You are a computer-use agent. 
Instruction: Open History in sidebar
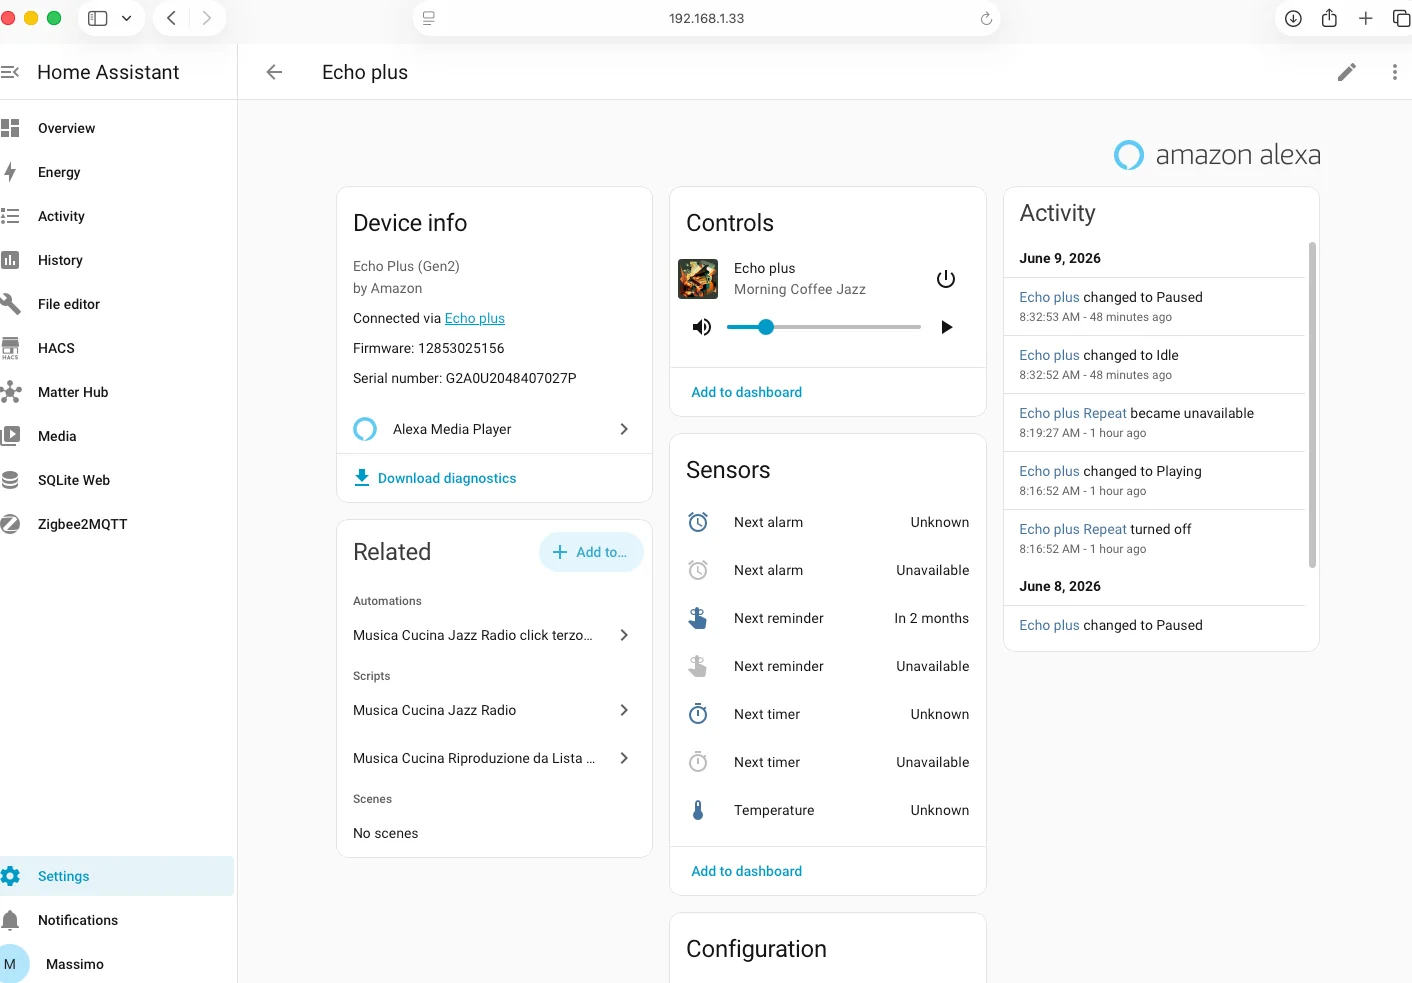pos(117,260)
